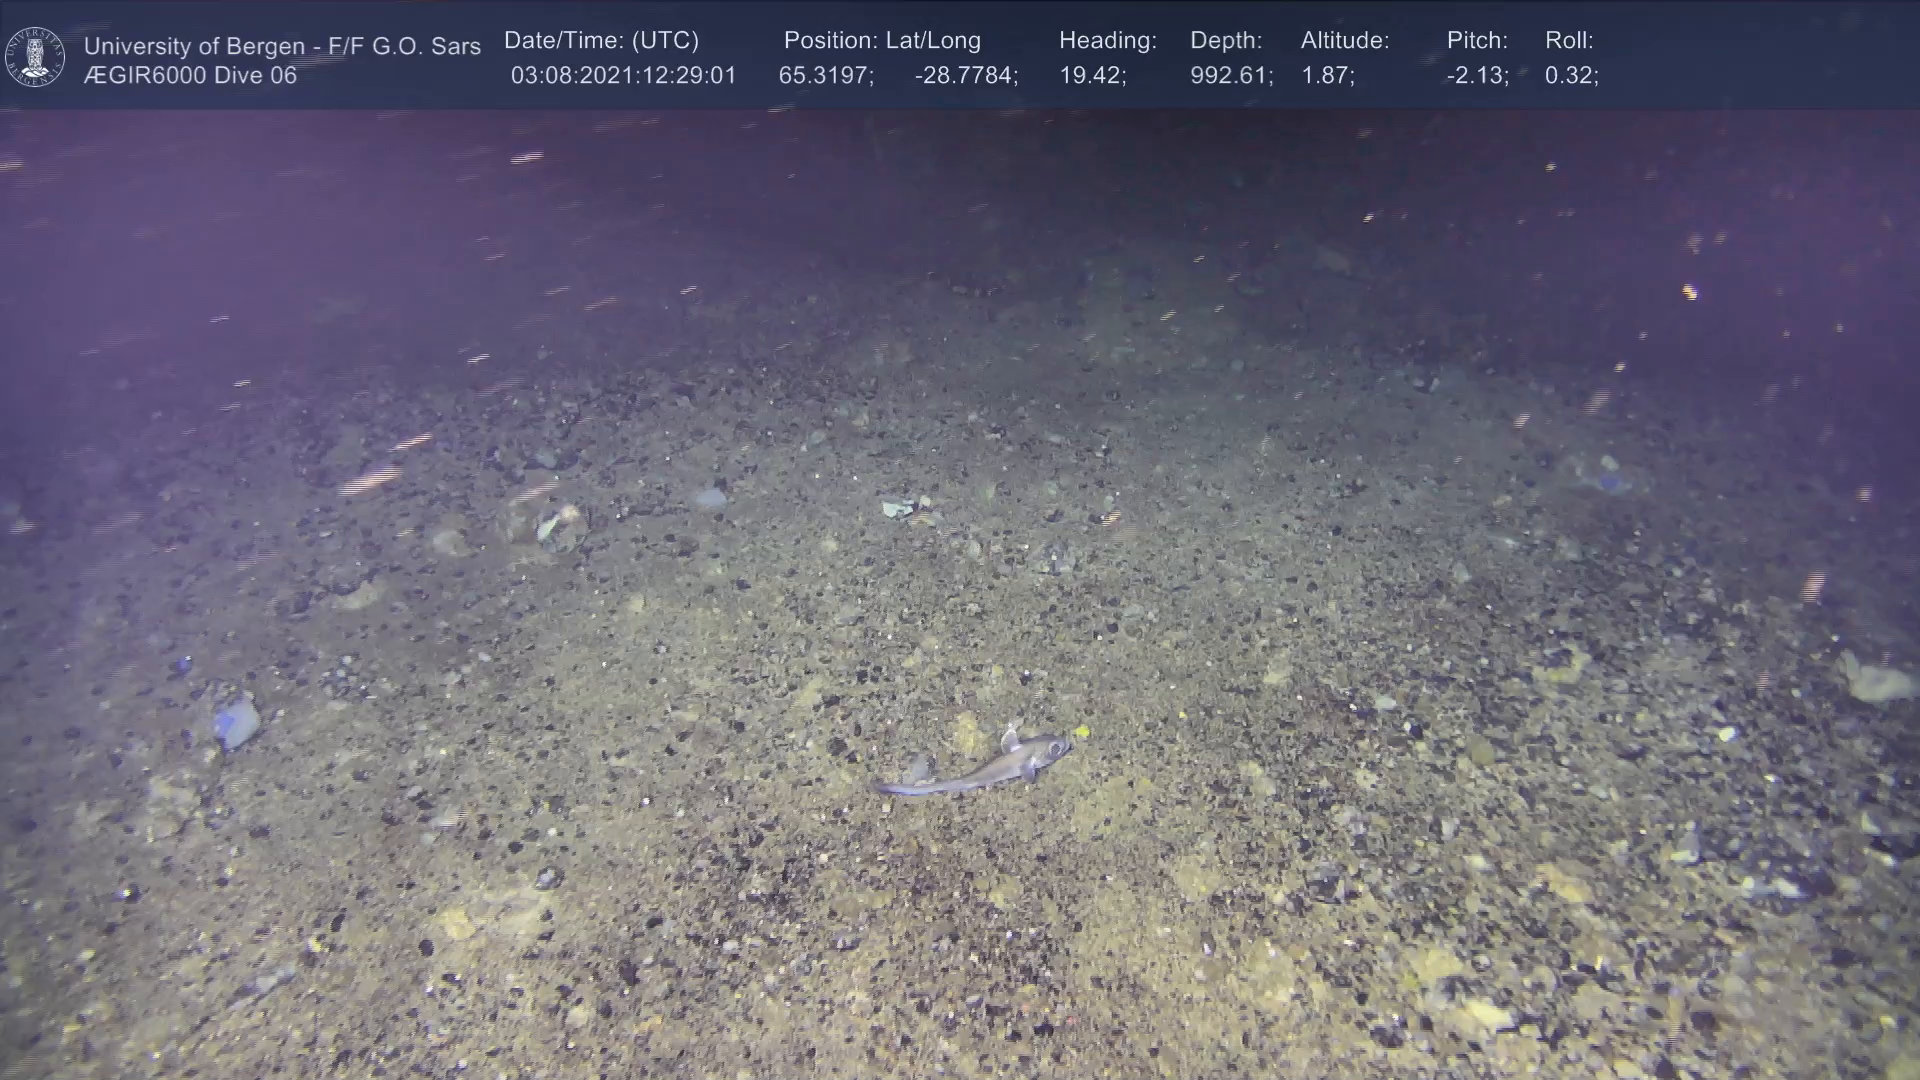The height and width of the screenshot is (1080, 1920).
Task: Select the ÆGIR6000 Dive 06 label
Action: [190, 76]
